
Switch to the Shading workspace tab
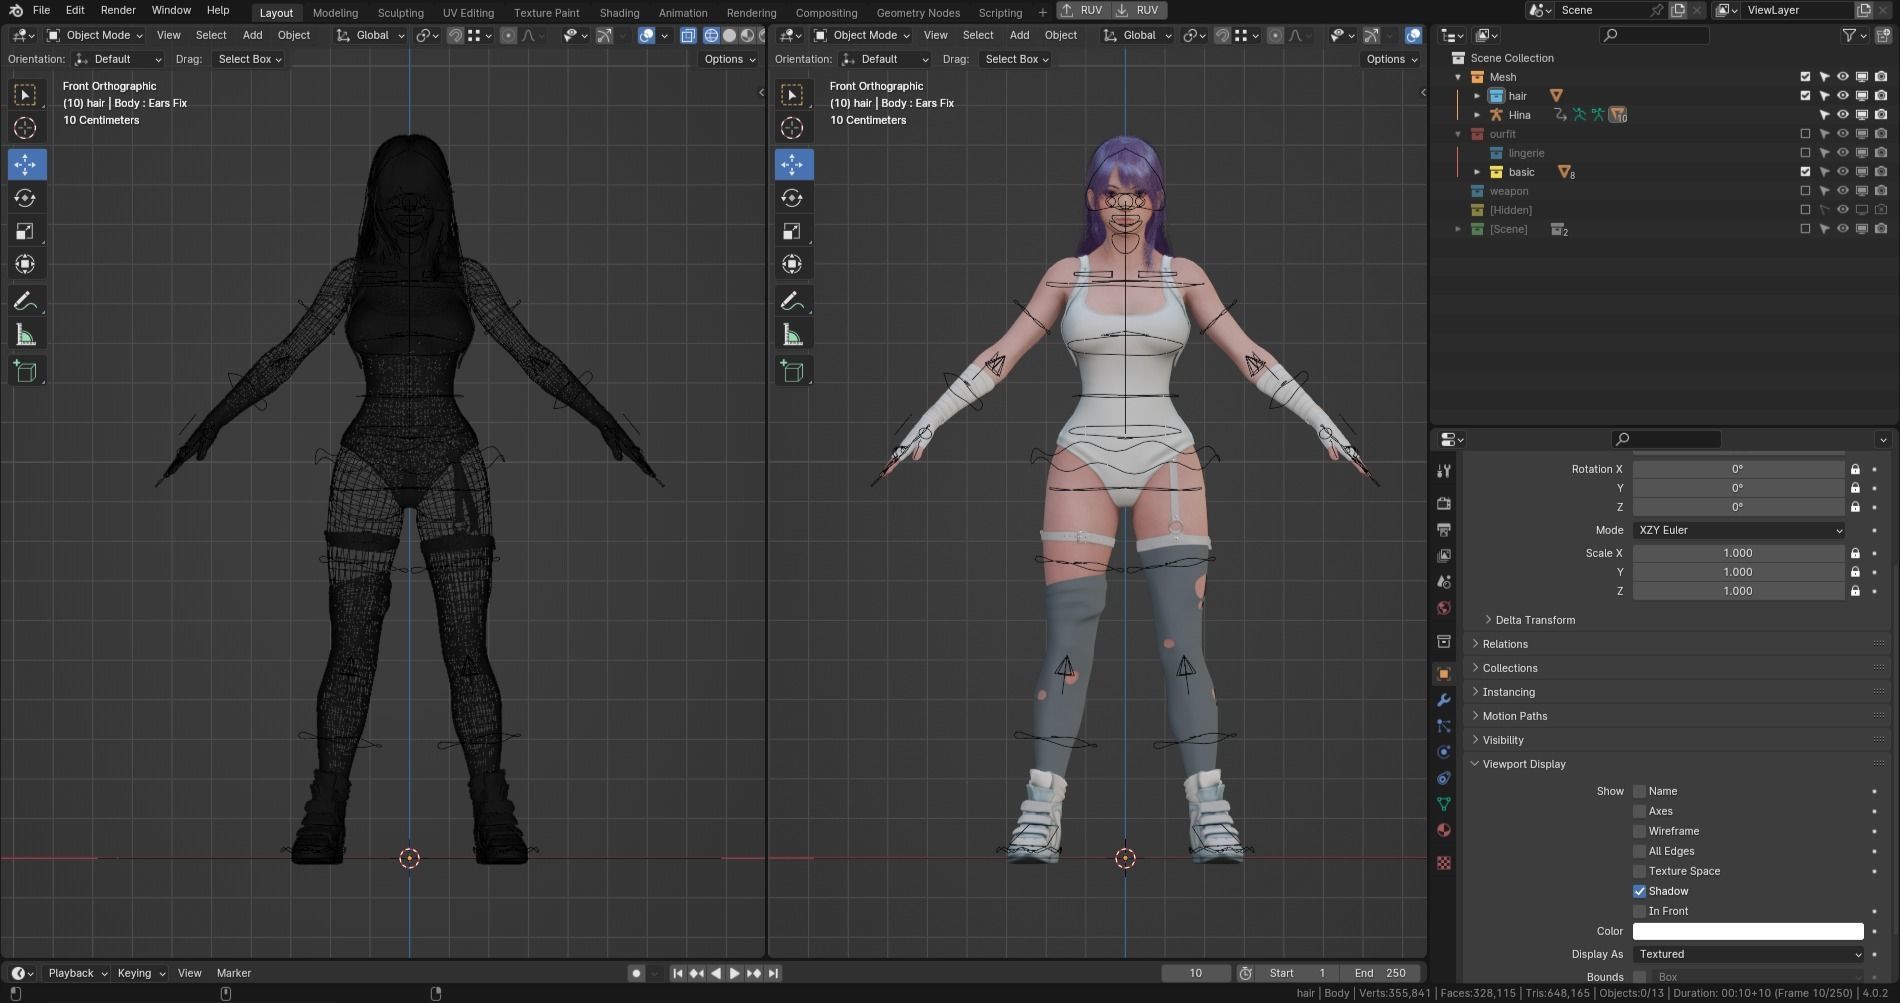[x=619, y=13]
